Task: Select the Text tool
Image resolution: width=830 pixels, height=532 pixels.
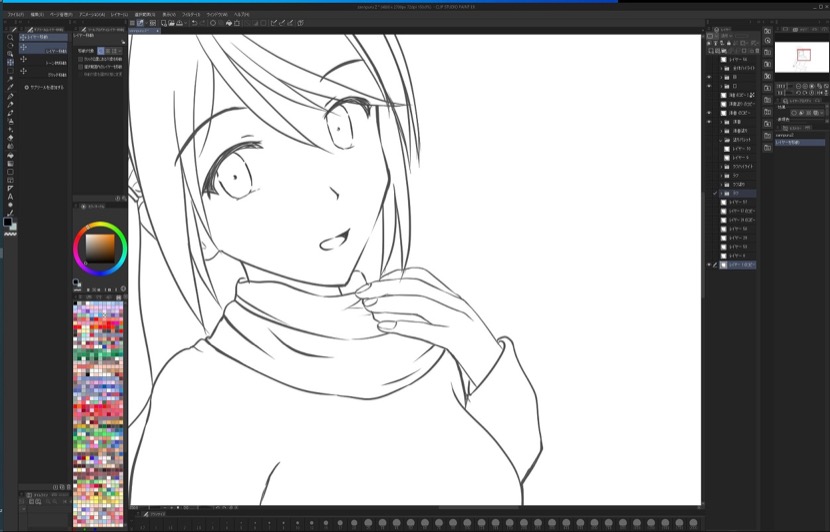Action: click(x=10, y=197)
